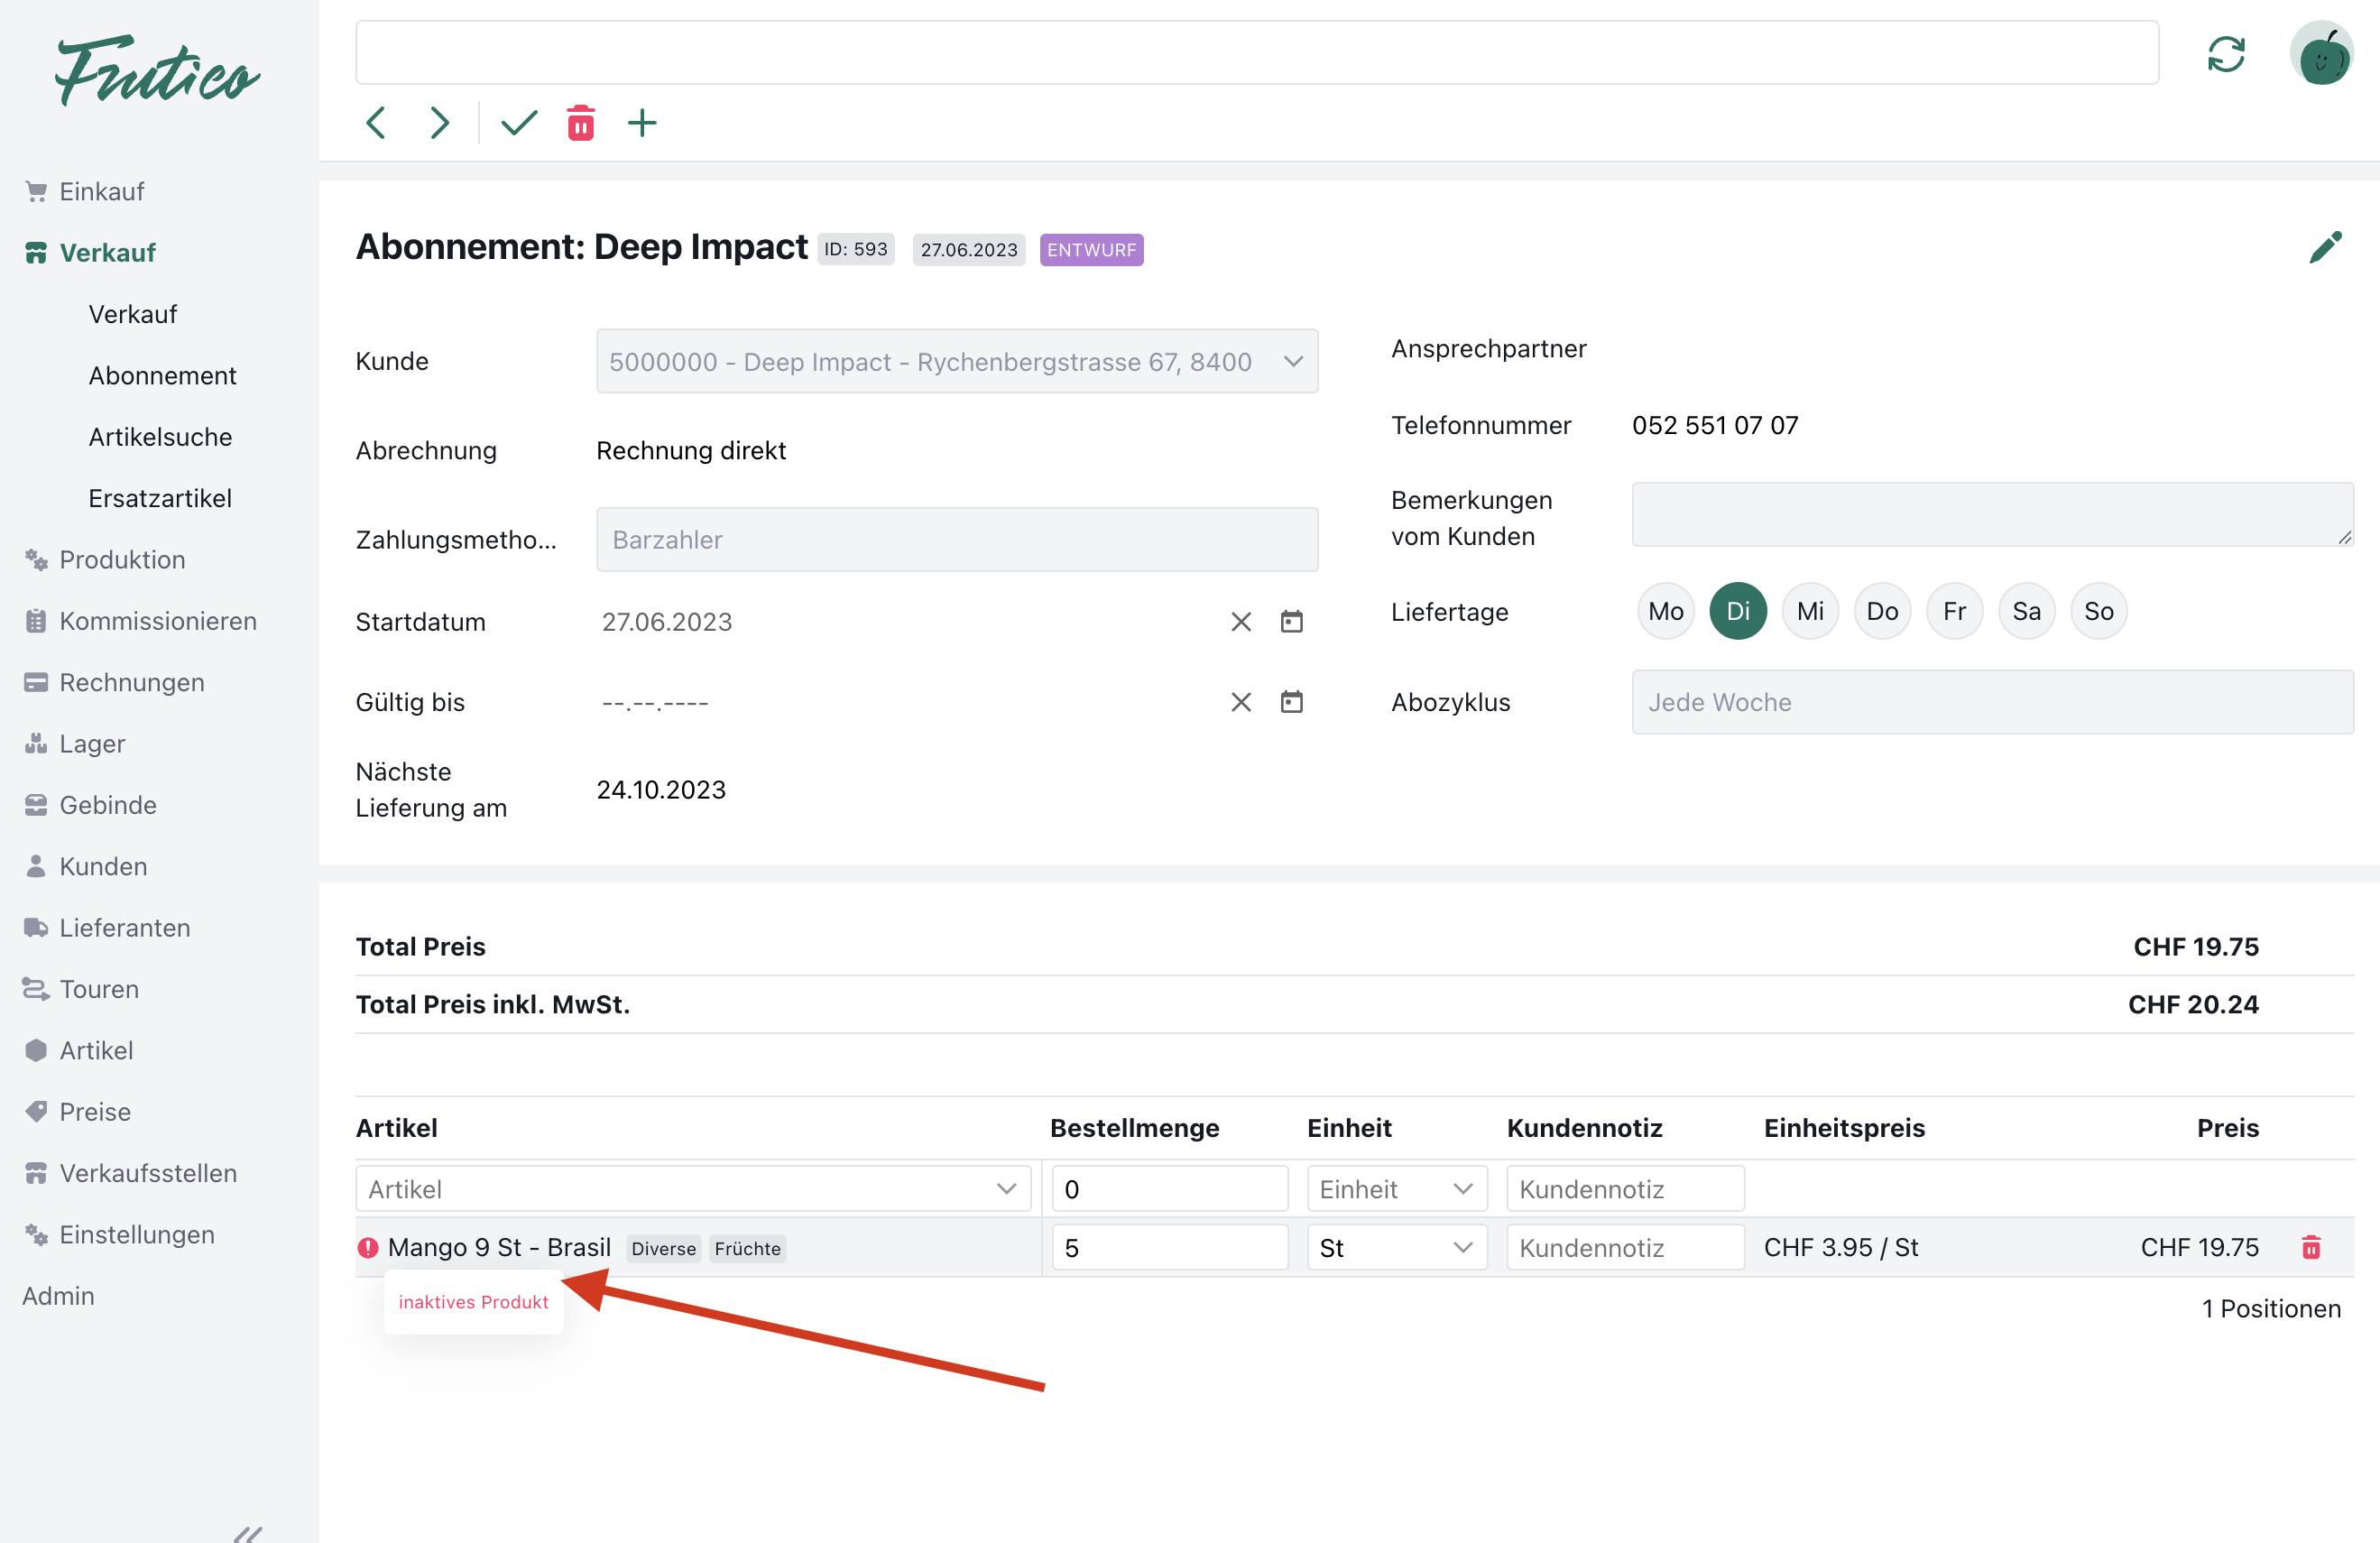Navigate to Rechnungen in sidebar

point(131,682)
